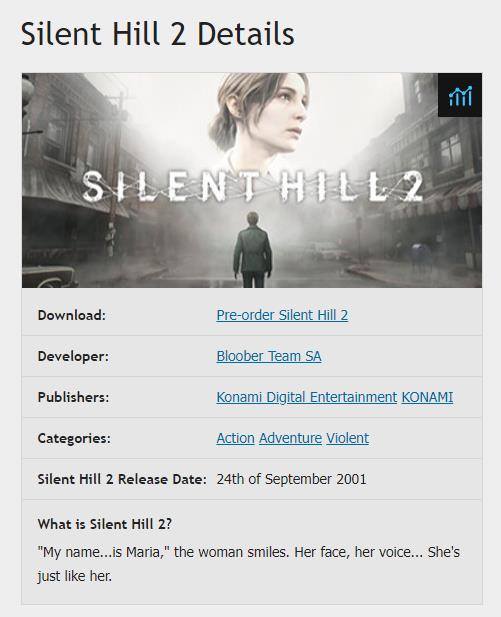Screen dimensions: 501x617
Task: Click the Maria quote description paragraph
Action: click(249, 564)
